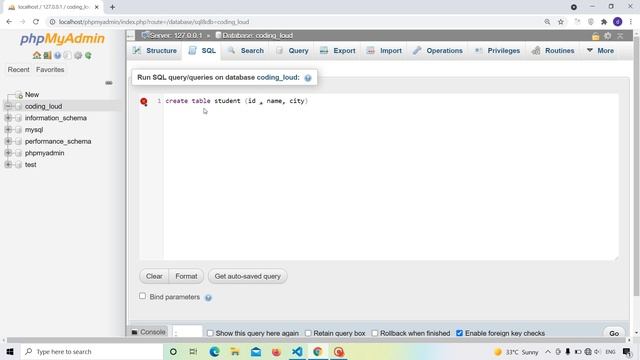Viewport: 640px width, 360px height.
Task: Open File Explorer from taskbar
Action: 235,351
